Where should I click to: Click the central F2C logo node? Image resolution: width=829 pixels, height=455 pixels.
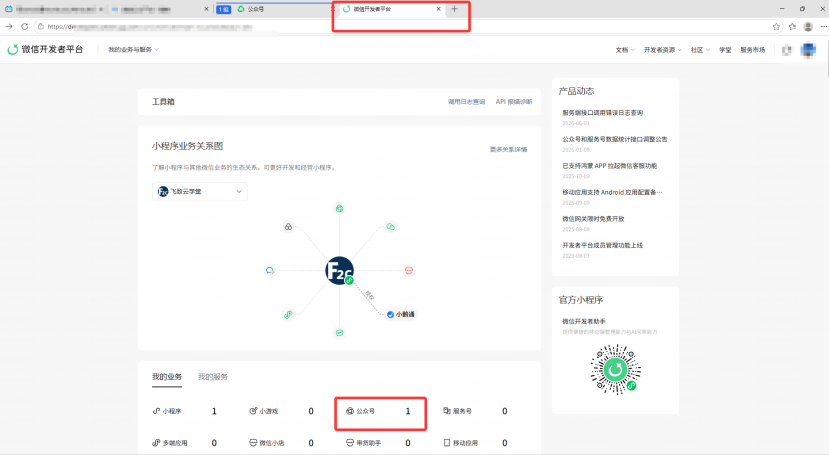[339, 271]
